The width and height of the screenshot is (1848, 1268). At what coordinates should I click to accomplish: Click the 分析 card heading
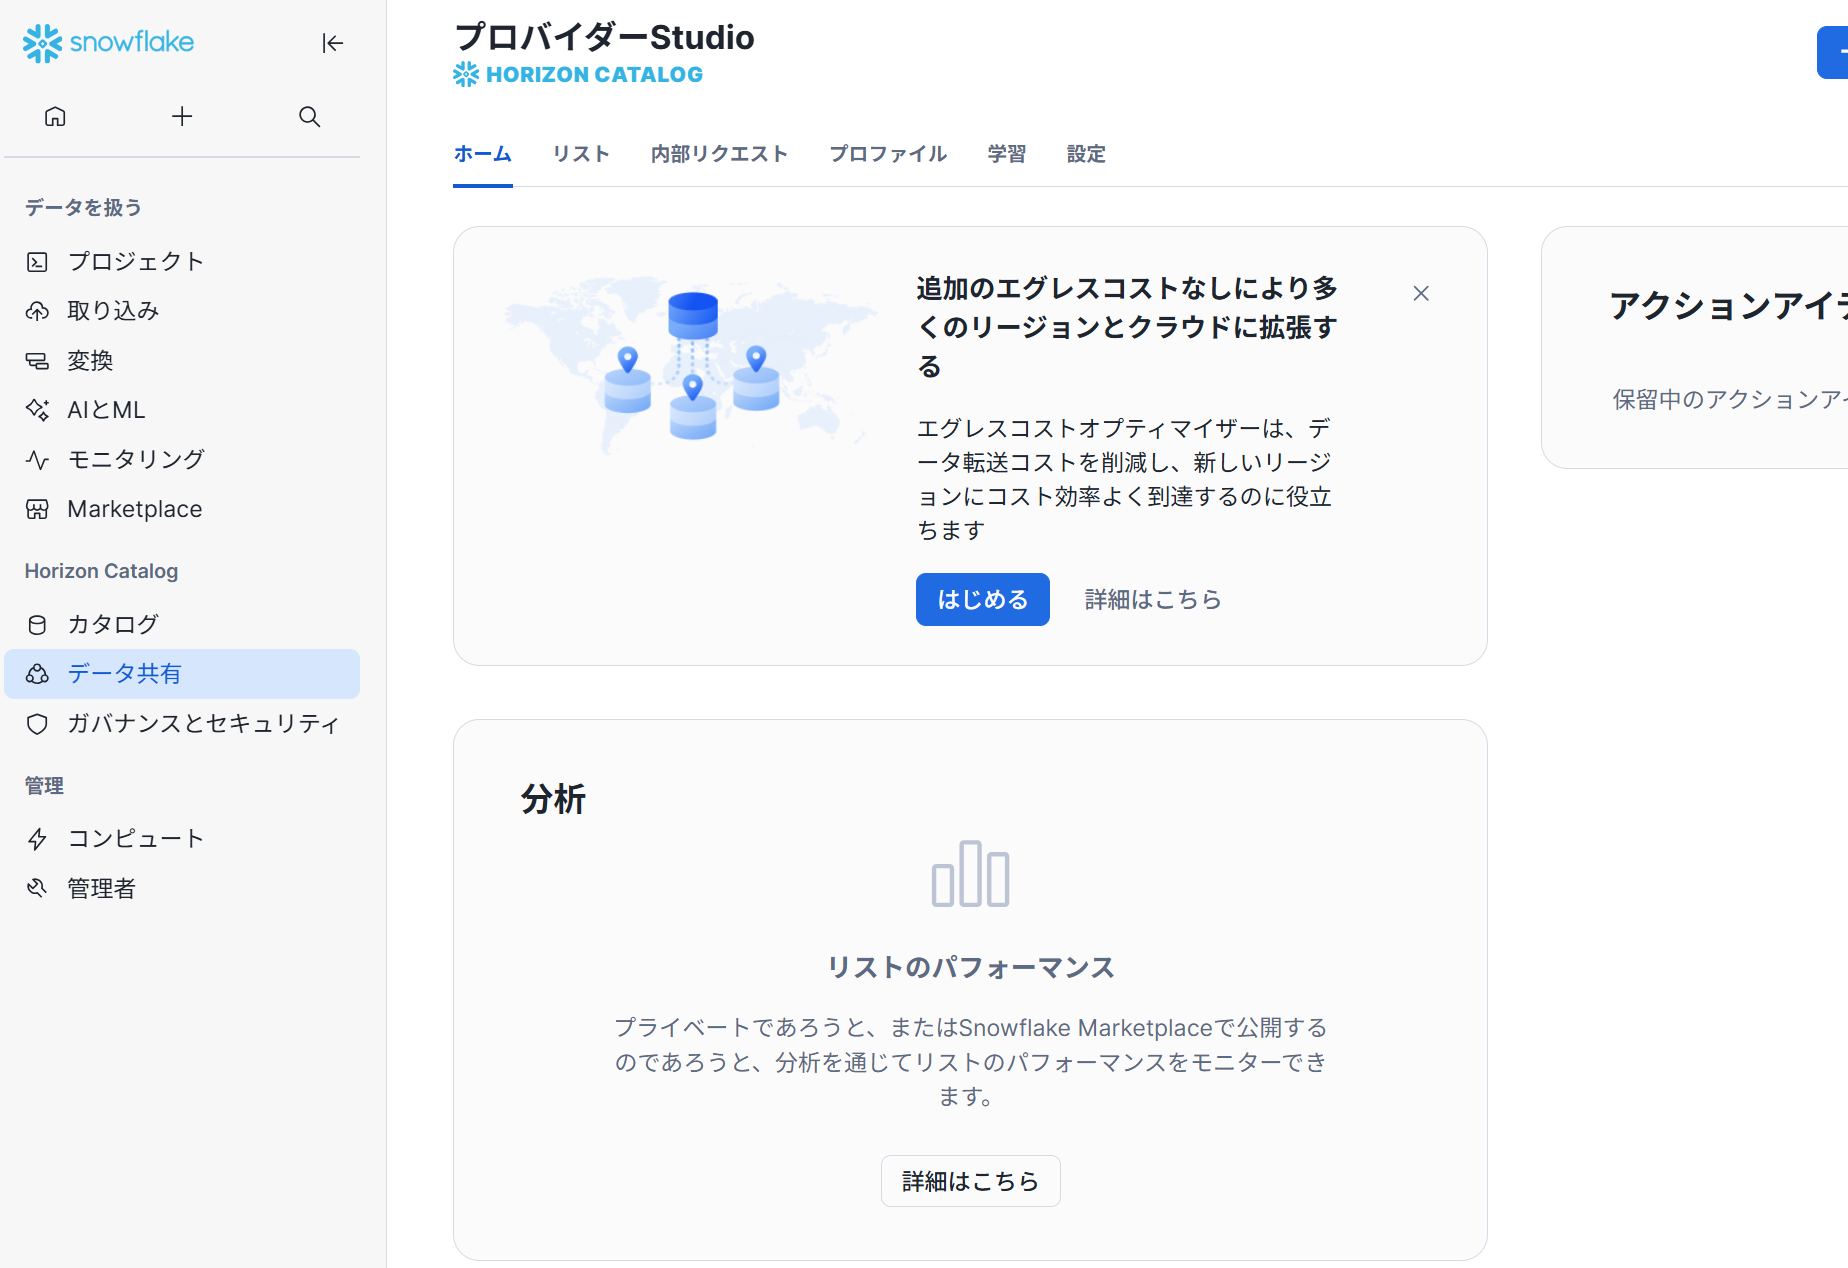pos(553,799)
